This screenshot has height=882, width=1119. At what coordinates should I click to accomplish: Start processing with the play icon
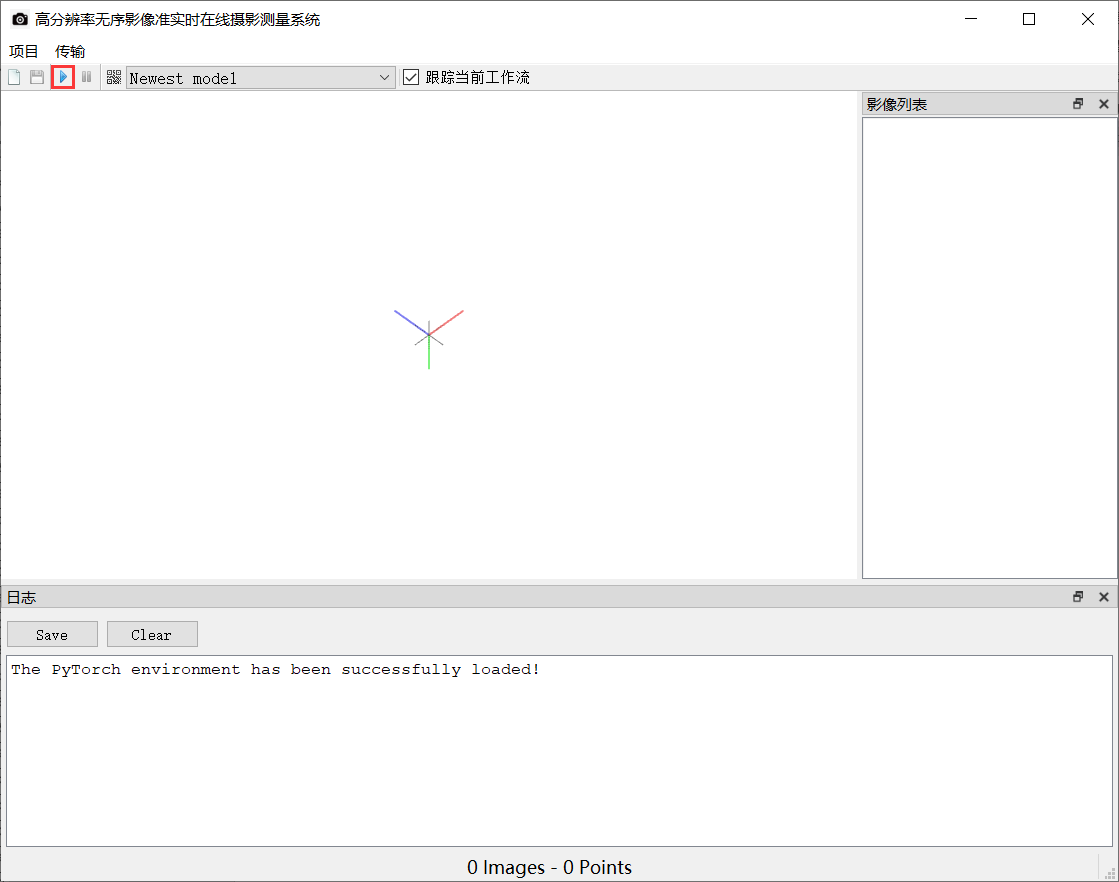(x=63, y=77)
